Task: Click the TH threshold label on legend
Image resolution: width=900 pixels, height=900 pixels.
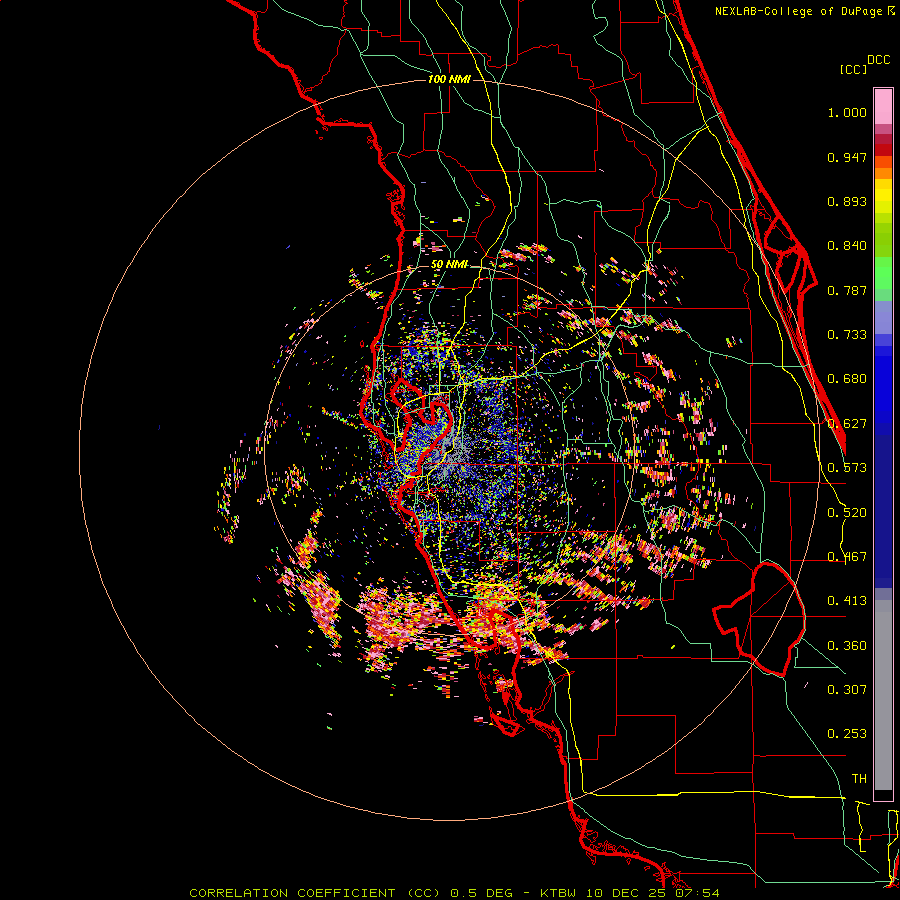Action: click(859, 778)
